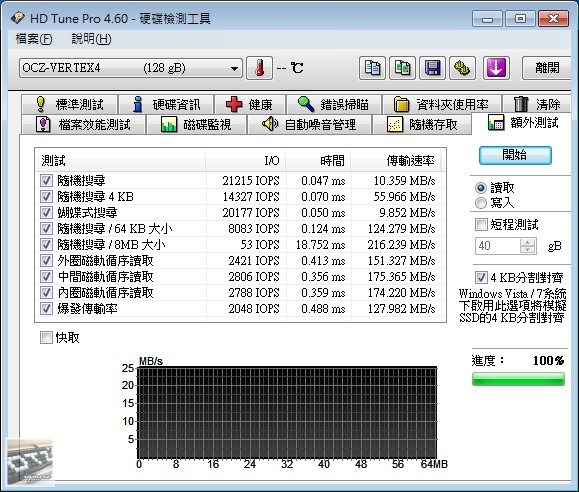The image size is (579, 492).
Task: Click the short stroke gB input field
Action: [497, 246]
